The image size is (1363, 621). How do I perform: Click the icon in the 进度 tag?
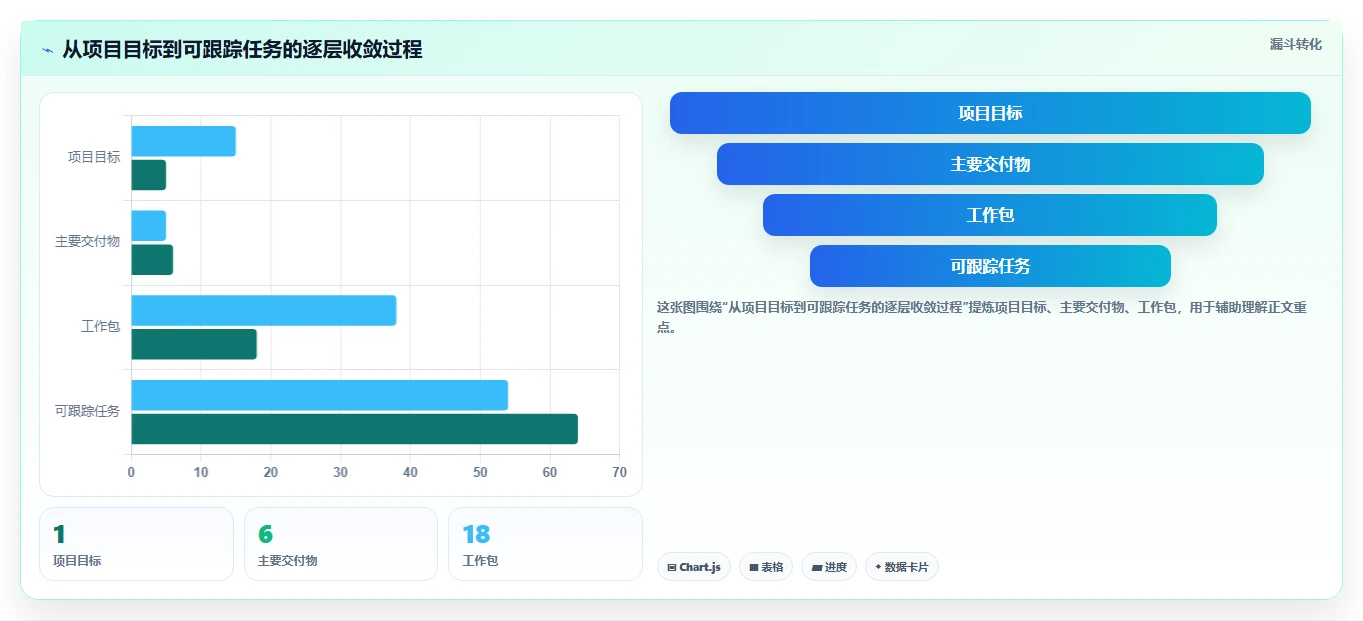(817, 567)
